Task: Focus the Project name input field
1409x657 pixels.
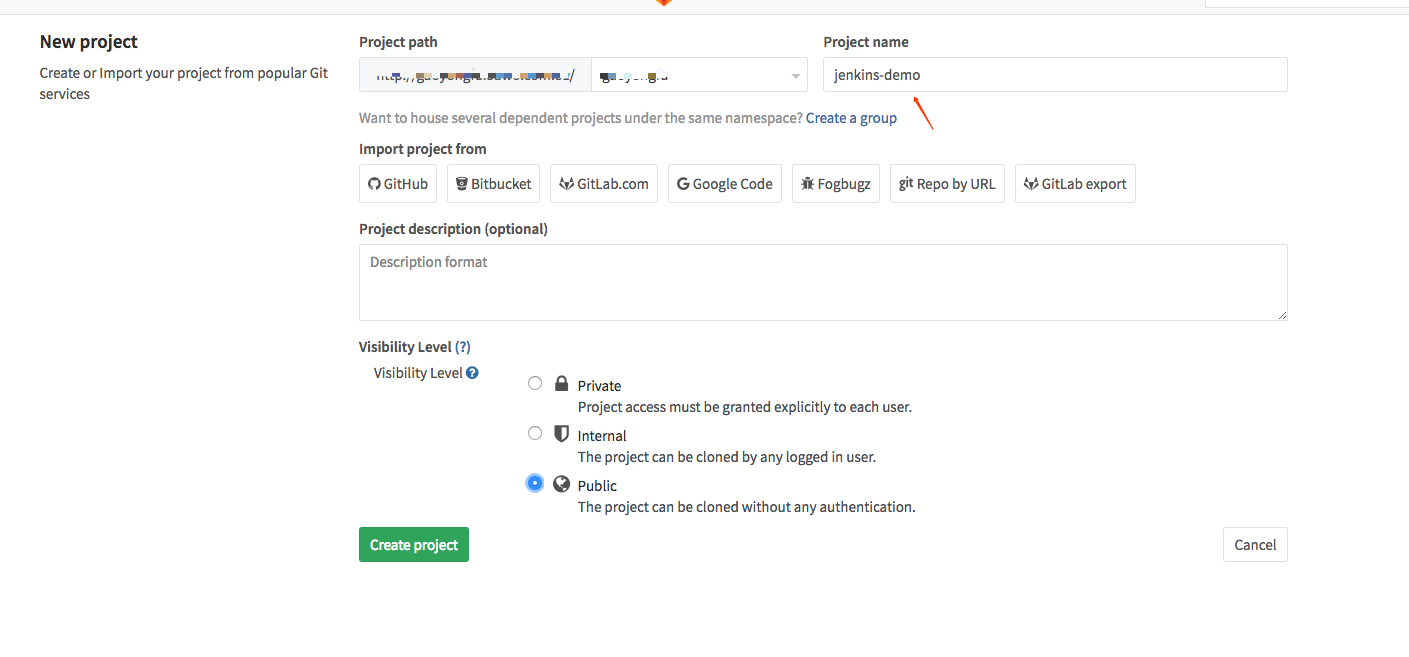Action: pyautogui.click(x=1055, y=75)
